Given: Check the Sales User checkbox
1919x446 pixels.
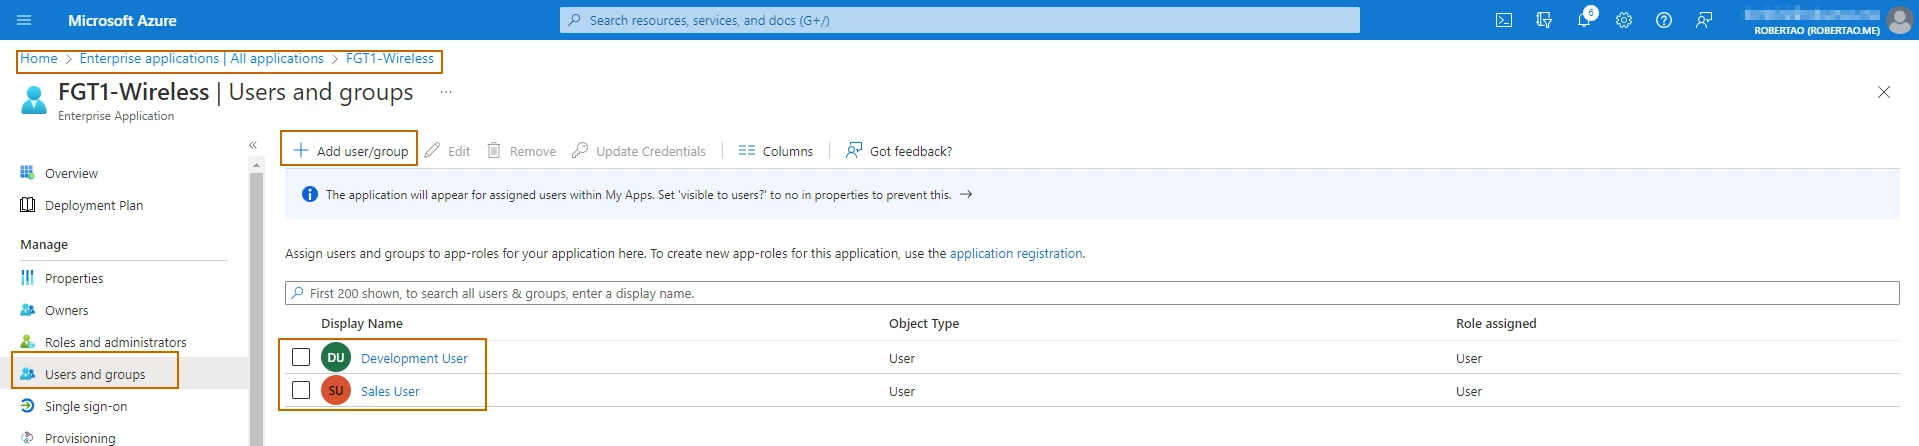Looking at the screenshot, I should click(301, 390).
